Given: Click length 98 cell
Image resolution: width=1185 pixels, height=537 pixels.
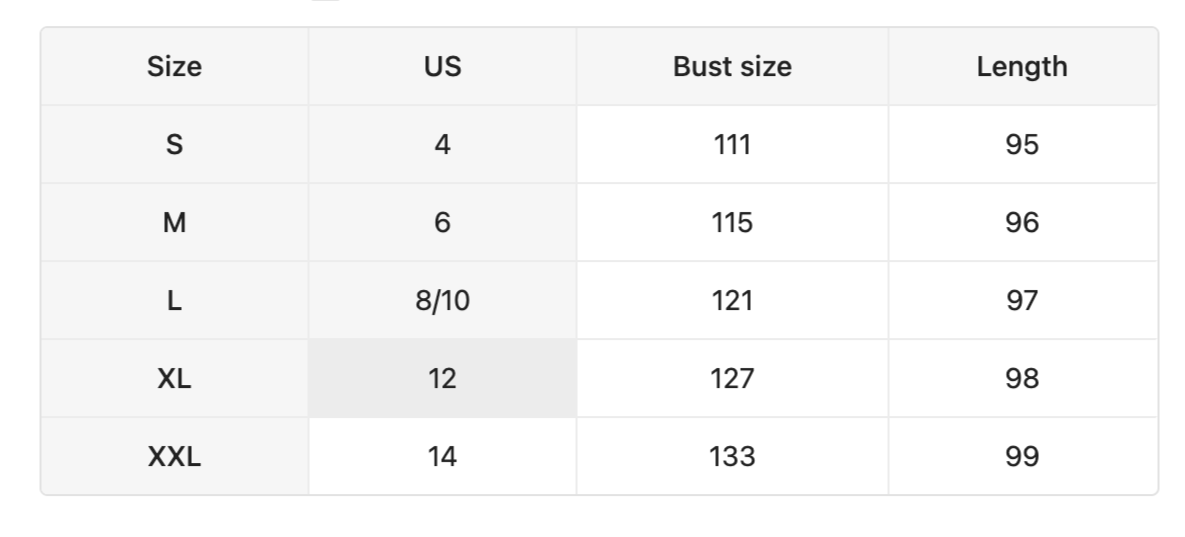Looking at the screenshot, I should (x=1022, y=379).
